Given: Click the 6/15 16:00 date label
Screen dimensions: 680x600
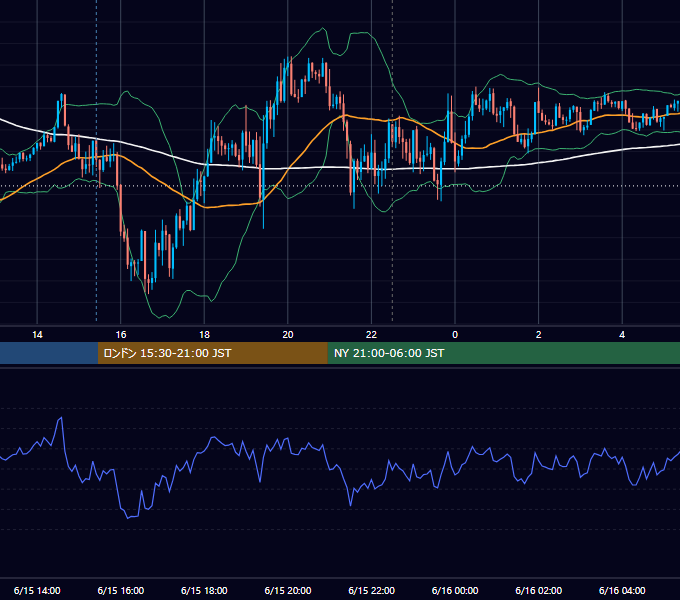Looking at the screenshot, I should point(121,590).
